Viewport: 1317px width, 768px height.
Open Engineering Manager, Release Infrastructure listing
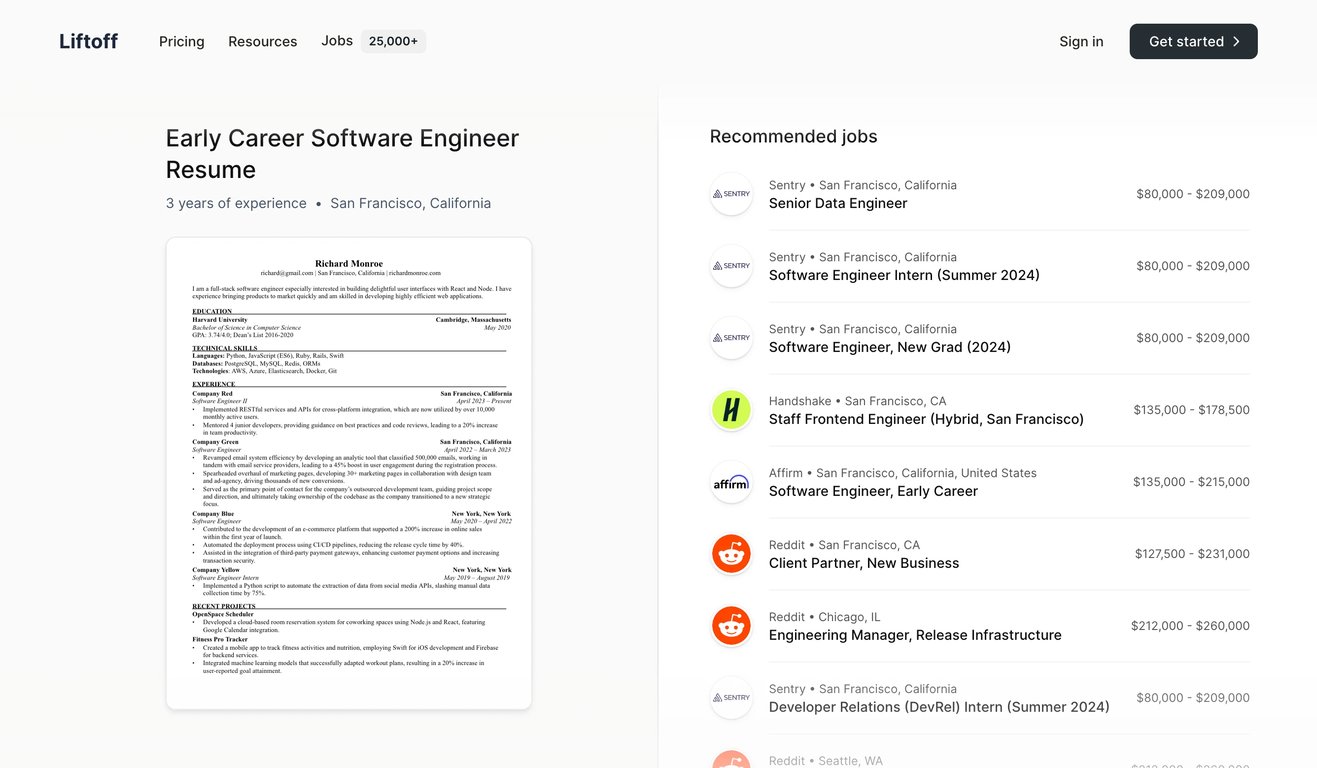(x=915, y=635)
